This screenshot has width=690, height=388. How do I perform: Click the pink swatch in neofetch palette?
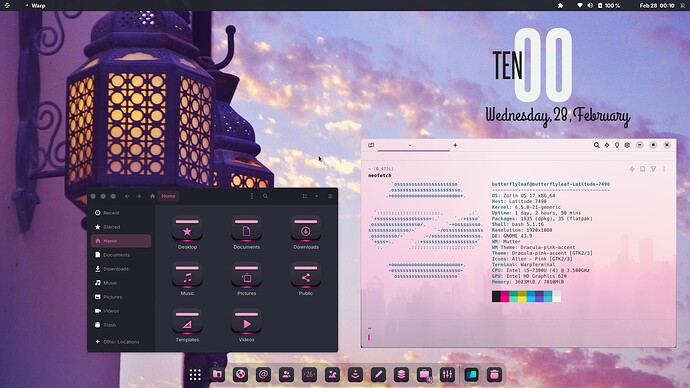[505, 296]
